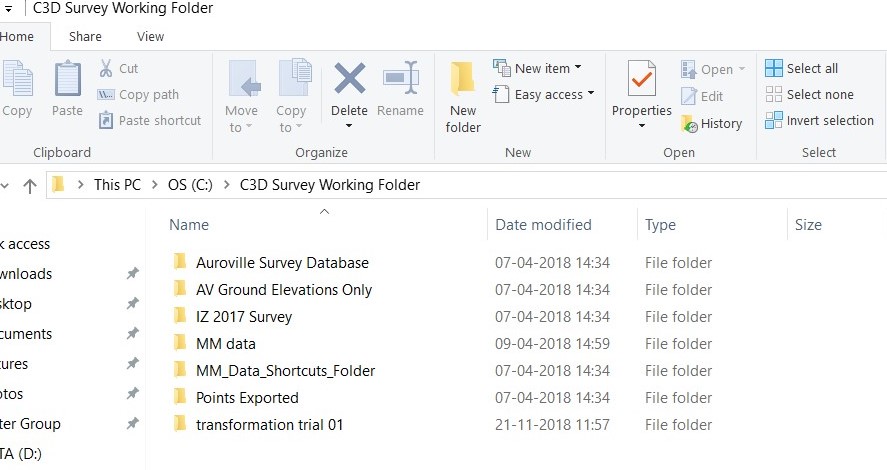Sort by Date modified column header
Screen dimensions: 887x470
click(x=543, y=225)
